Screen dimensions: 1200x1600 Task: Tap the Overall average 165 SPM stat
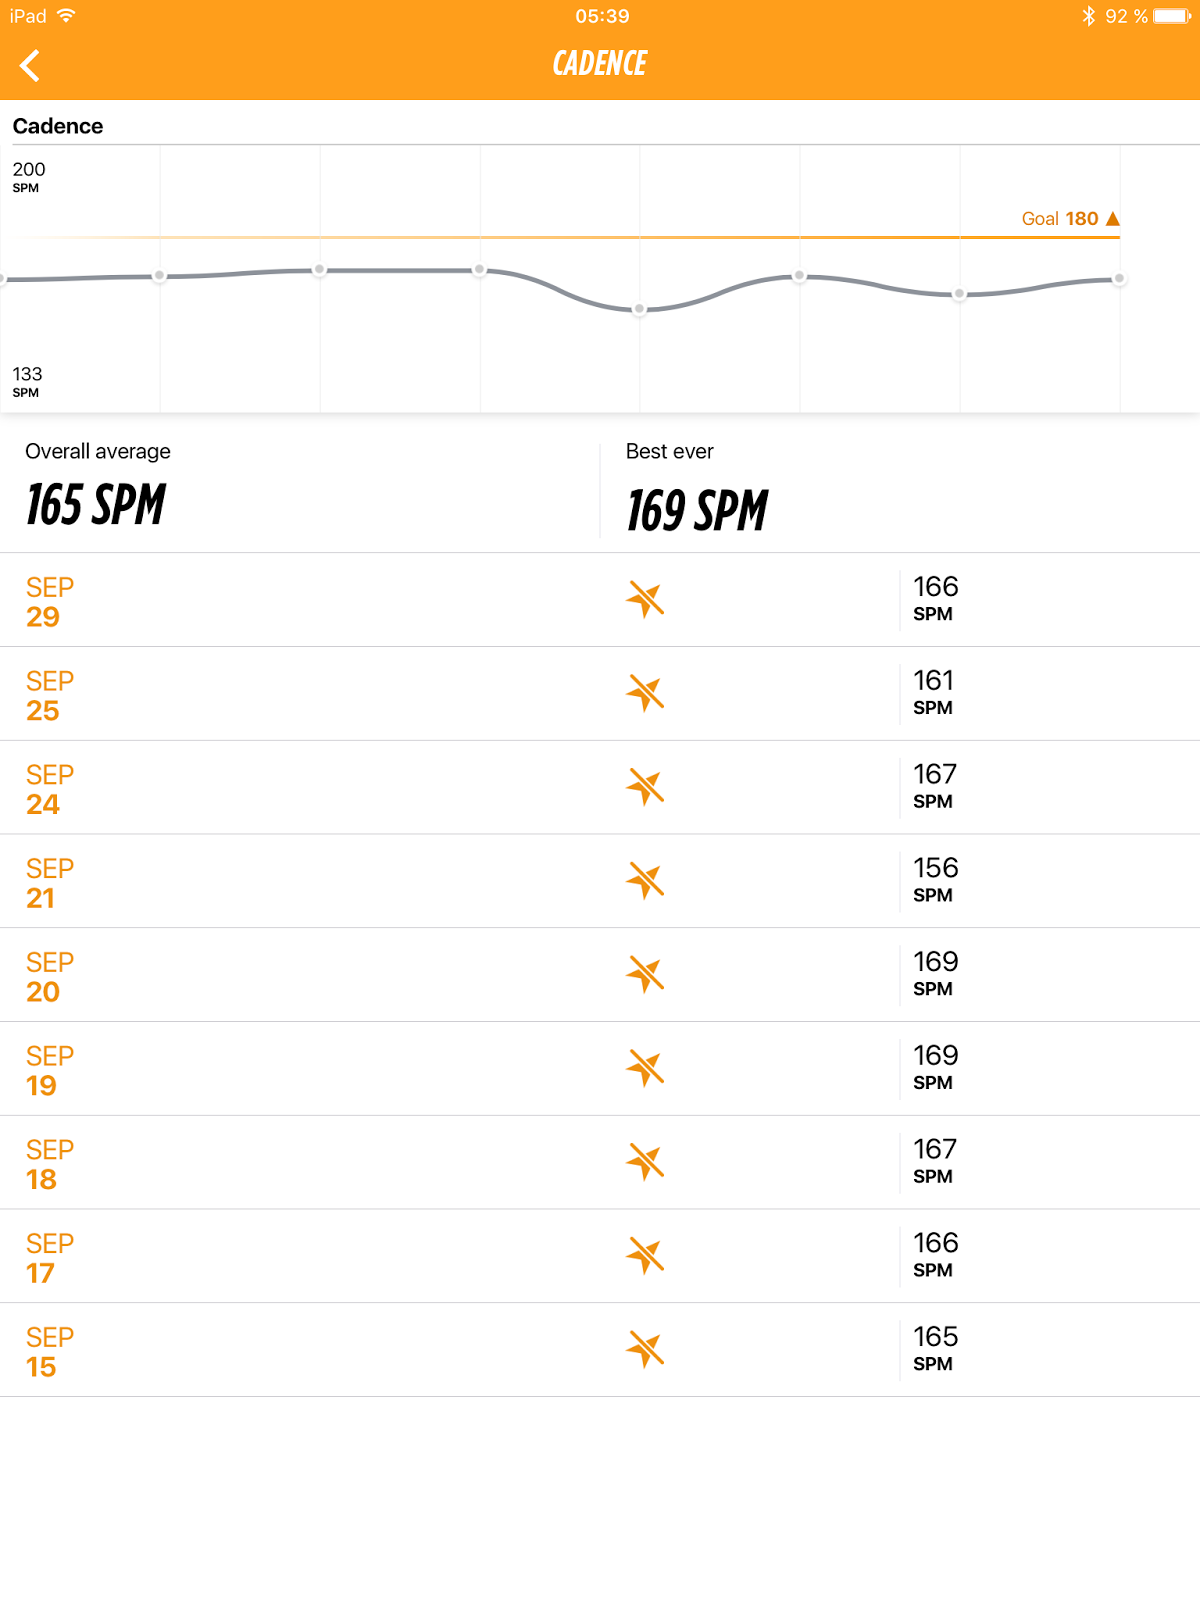coord(98,485)
